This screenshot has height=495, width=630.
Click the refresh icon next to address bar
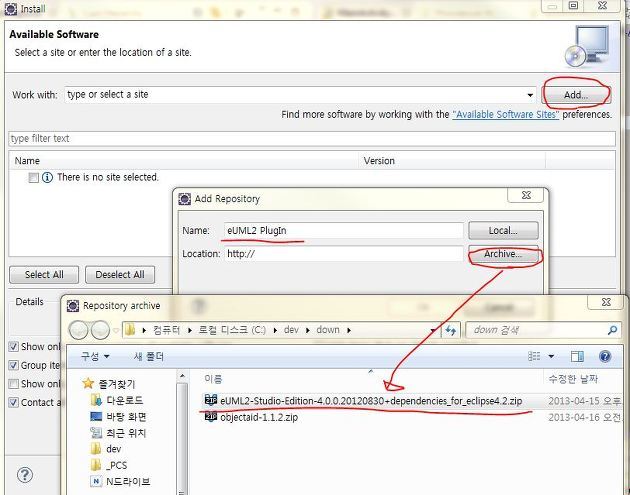451,330
